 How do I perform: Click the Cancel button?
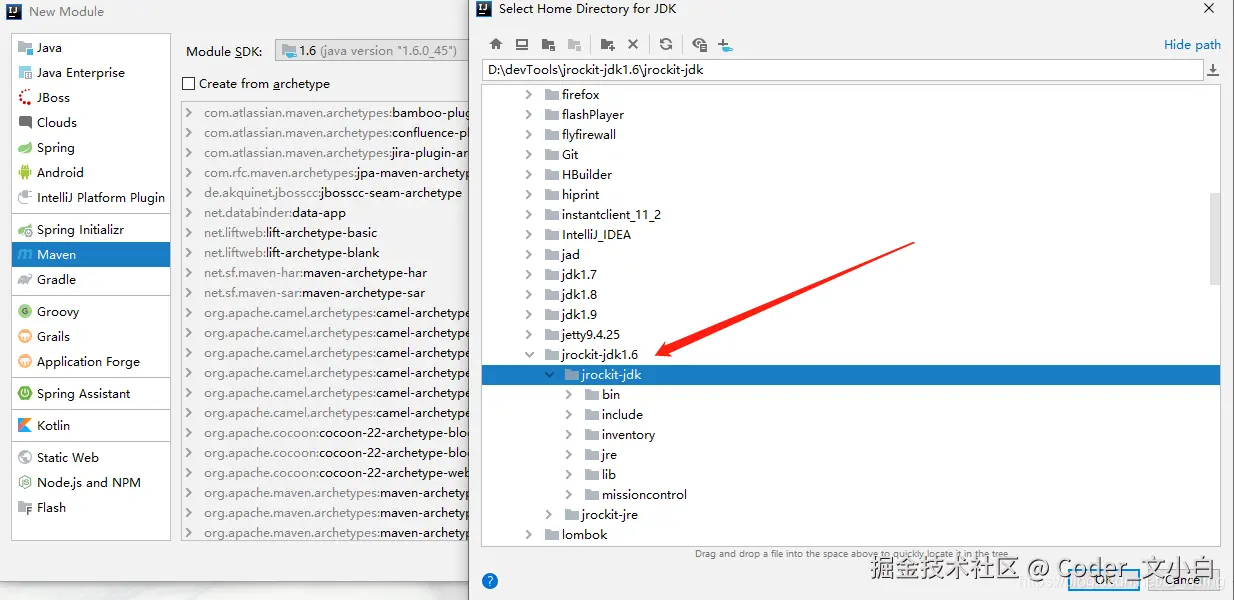coord(1182,579)
